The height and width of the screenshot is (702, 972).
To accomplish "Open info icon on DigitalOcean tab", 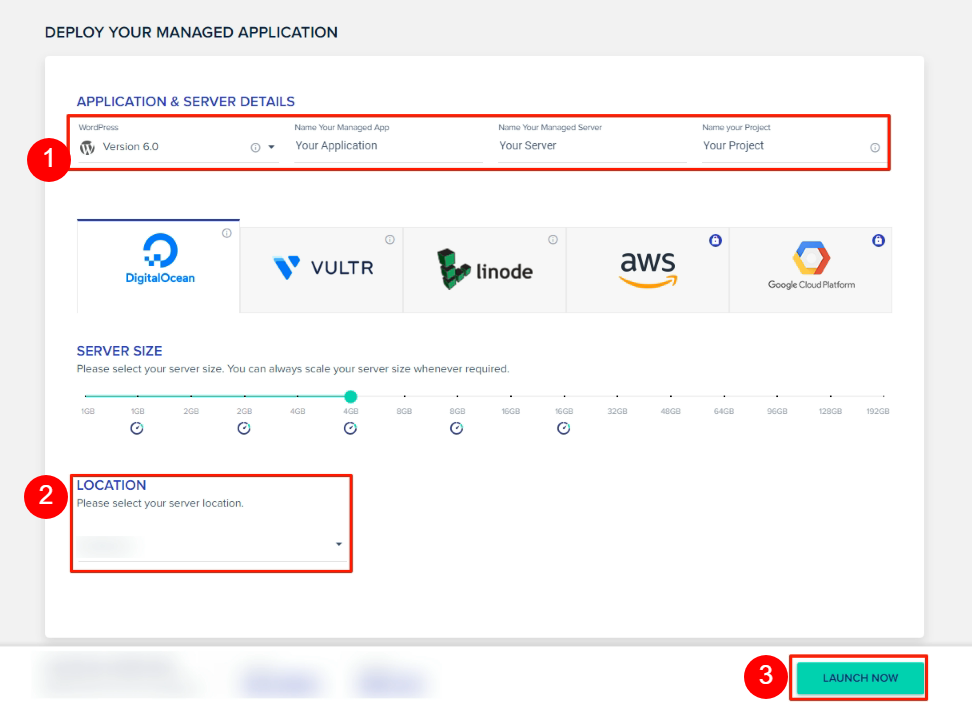I will coord(227,233).
